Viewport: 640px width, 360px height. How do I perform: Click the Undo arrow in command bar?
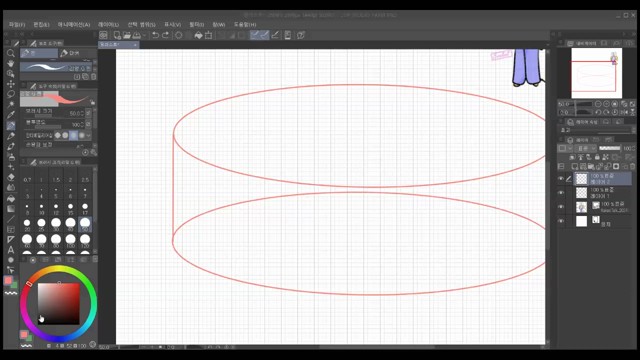pos(156,35)
